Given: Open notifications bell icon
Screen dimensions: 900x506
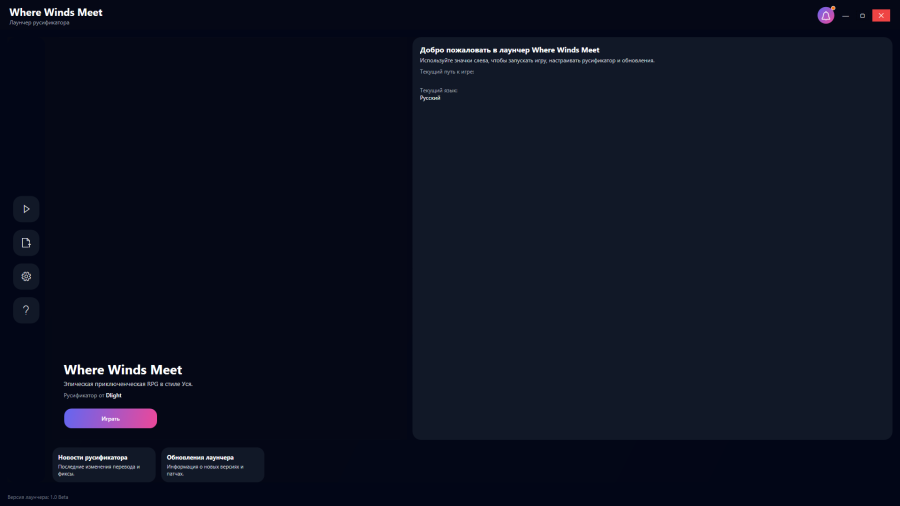Looking at the screenshot, I should (x=825, y=15).
